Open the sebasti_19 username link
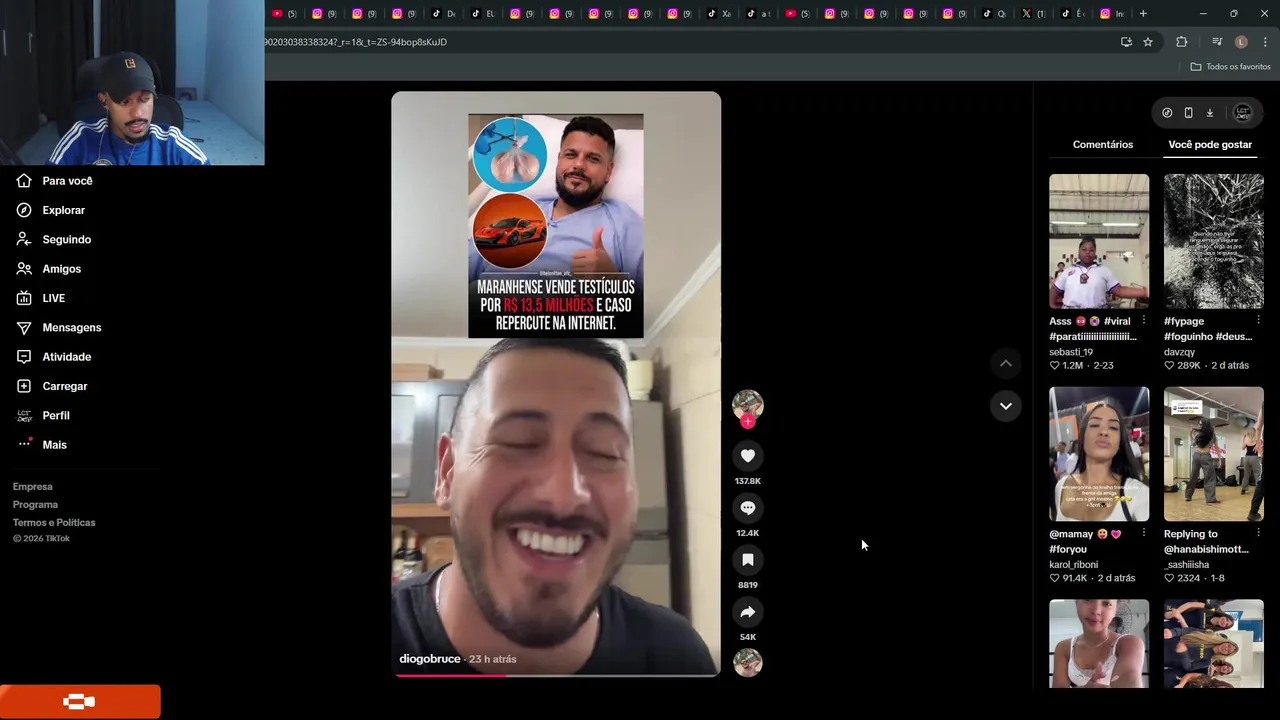1280x720 pixels. point(1071,352)
